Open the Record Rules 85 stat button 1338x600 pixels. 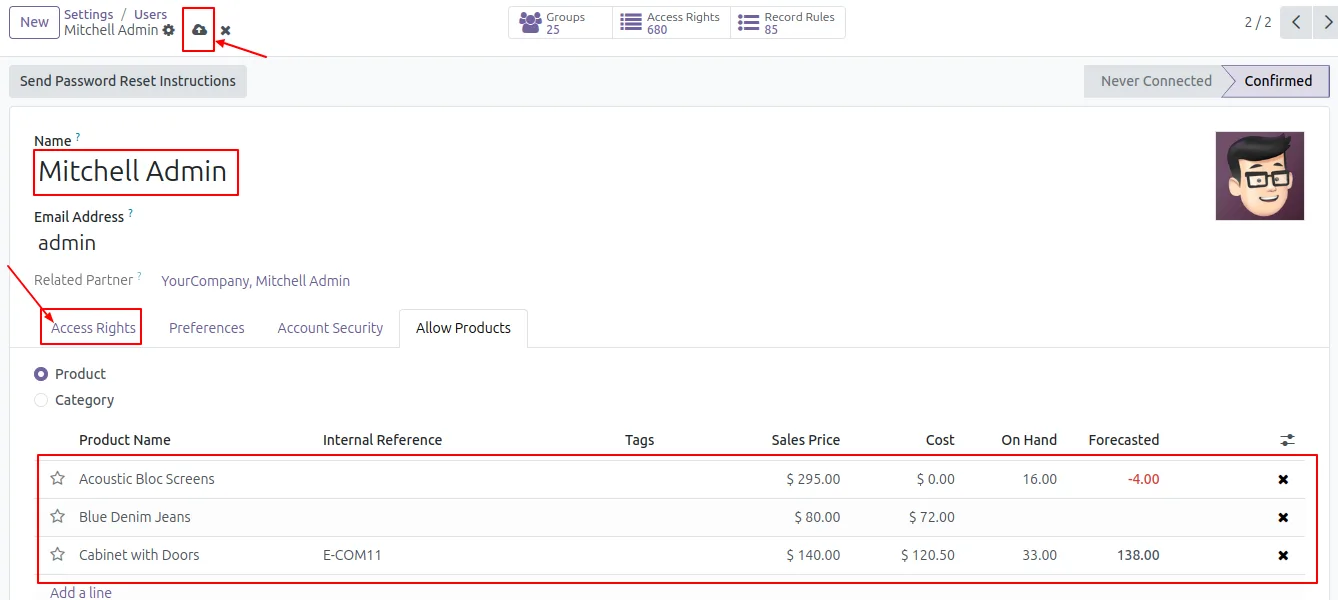point(788,23)
